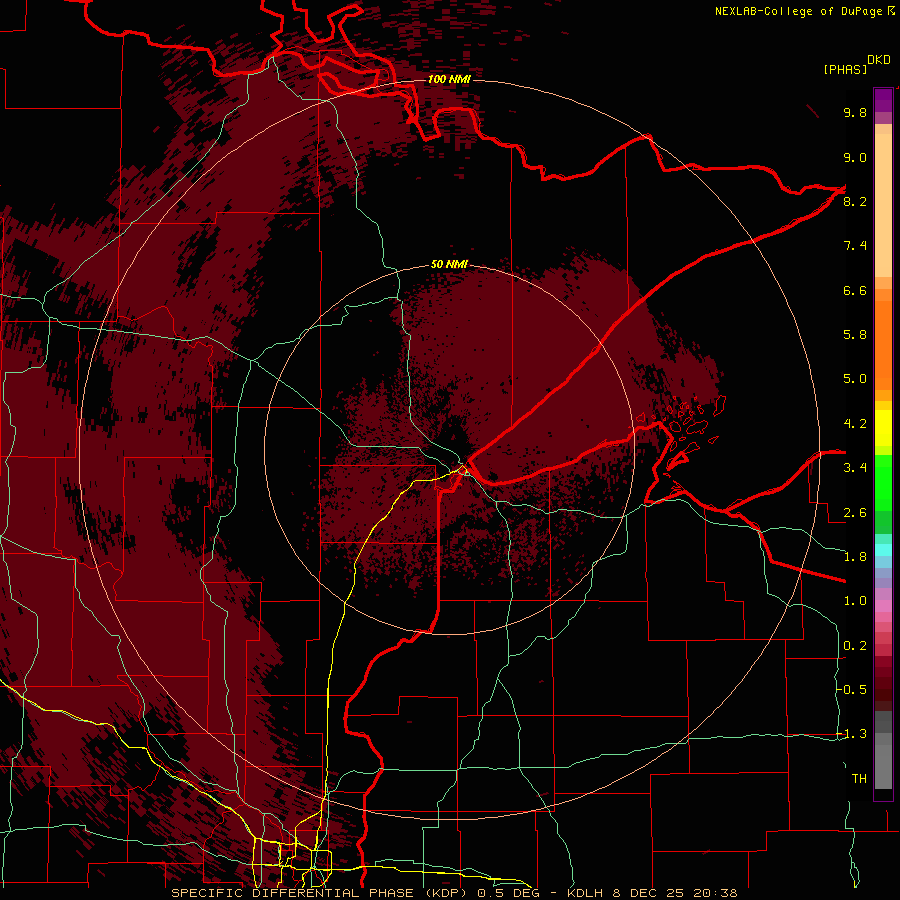Click the -0.5 legend value
Screen dimensions: 900x900
click(852, 690)
